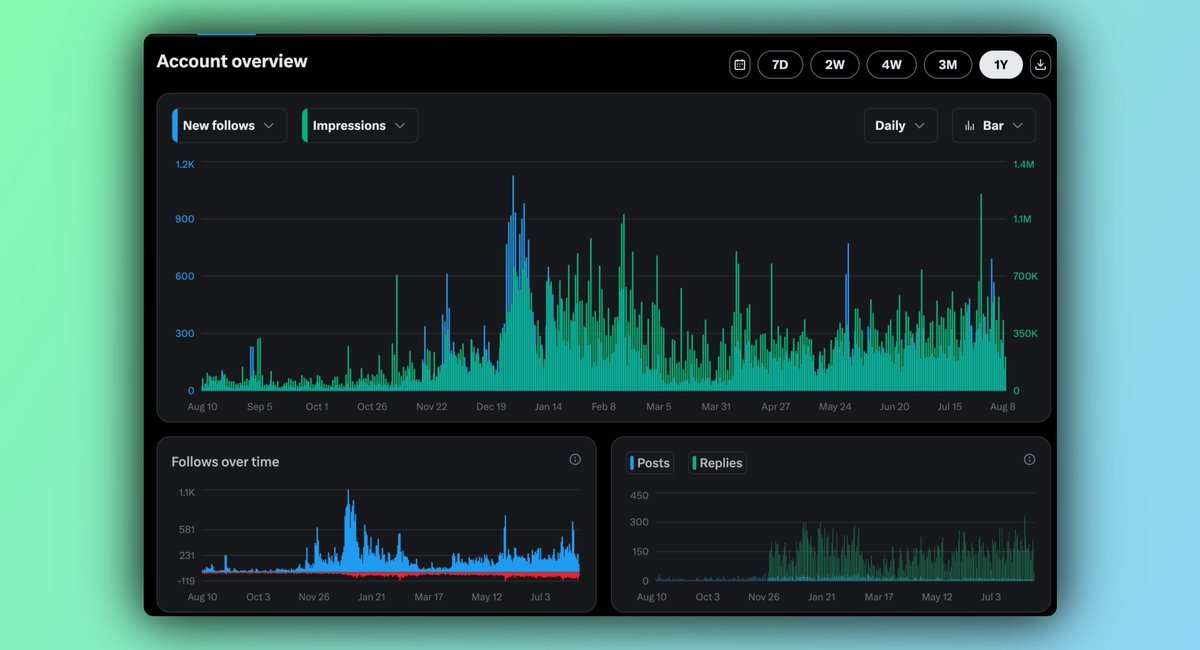The image size is (1200, 650).
Task: Select the 7D time range
Action: 780,65
